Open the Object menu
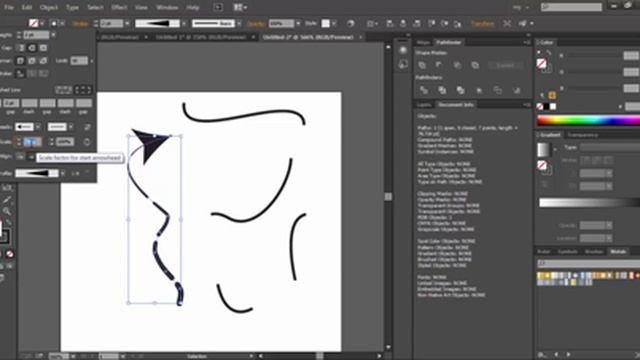This screenshot has width=640, height=360. [49, 7]
